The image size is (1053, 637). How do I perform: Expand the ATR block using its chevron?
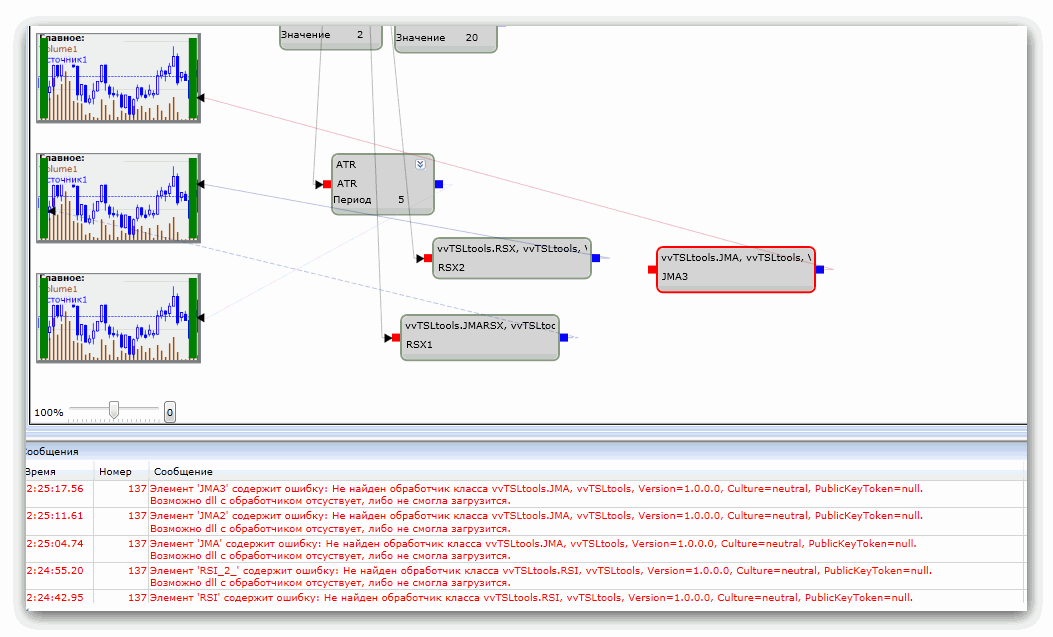(420, 164)
